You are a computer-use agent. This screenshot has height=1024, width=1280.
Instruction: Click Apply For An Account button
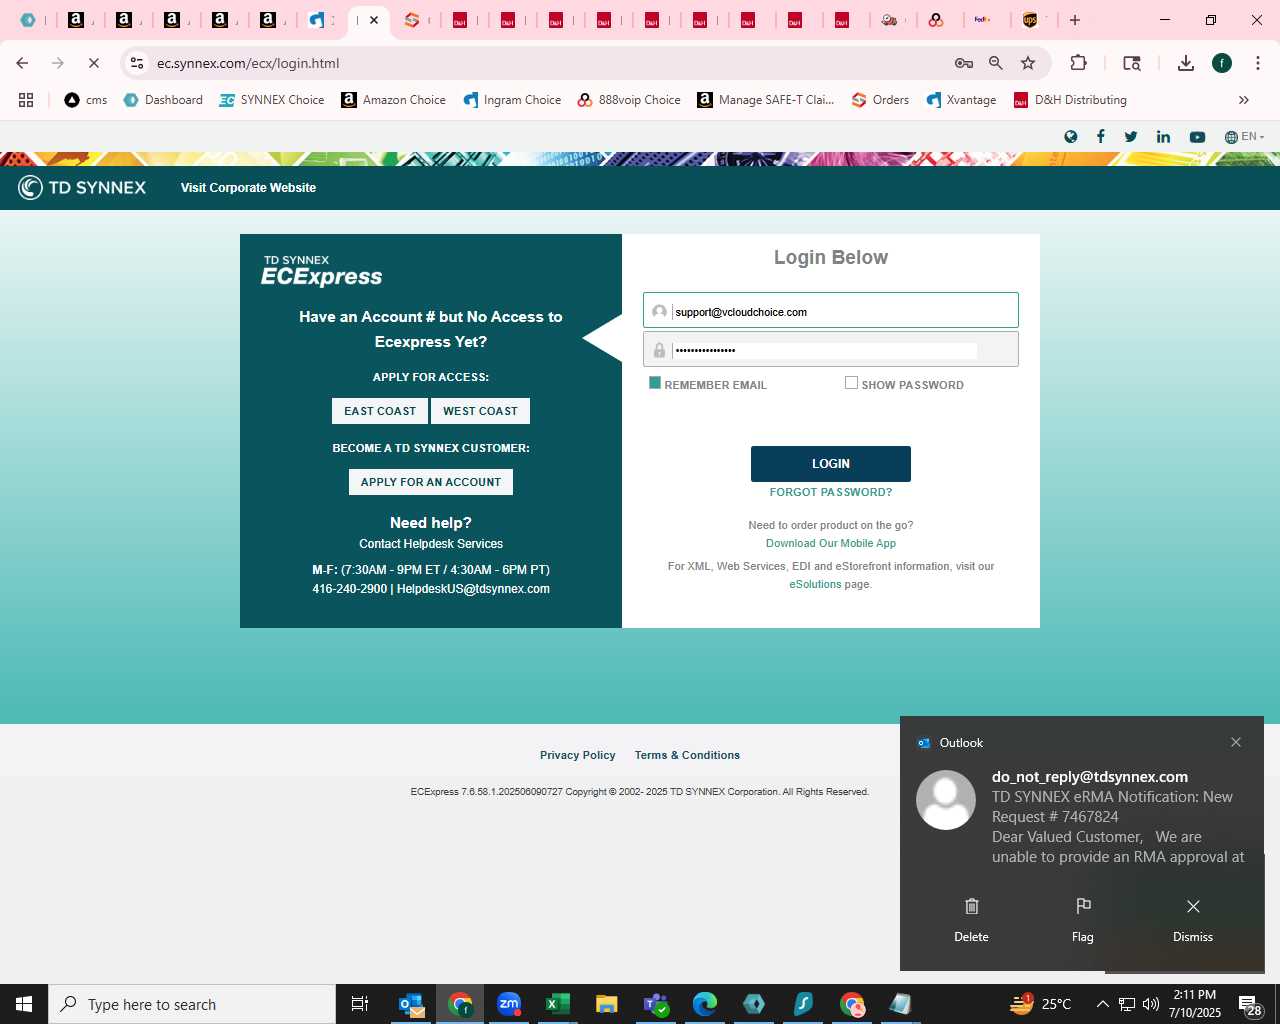tap(431, 482)
